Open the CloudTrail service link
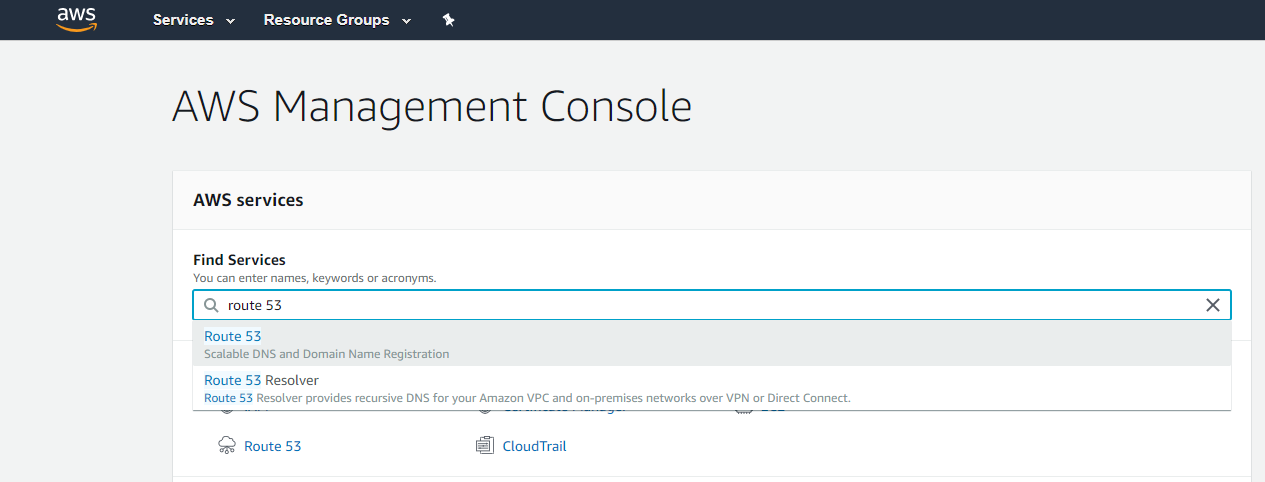The width and height of the screenshot is (1265, 482). 534,446
